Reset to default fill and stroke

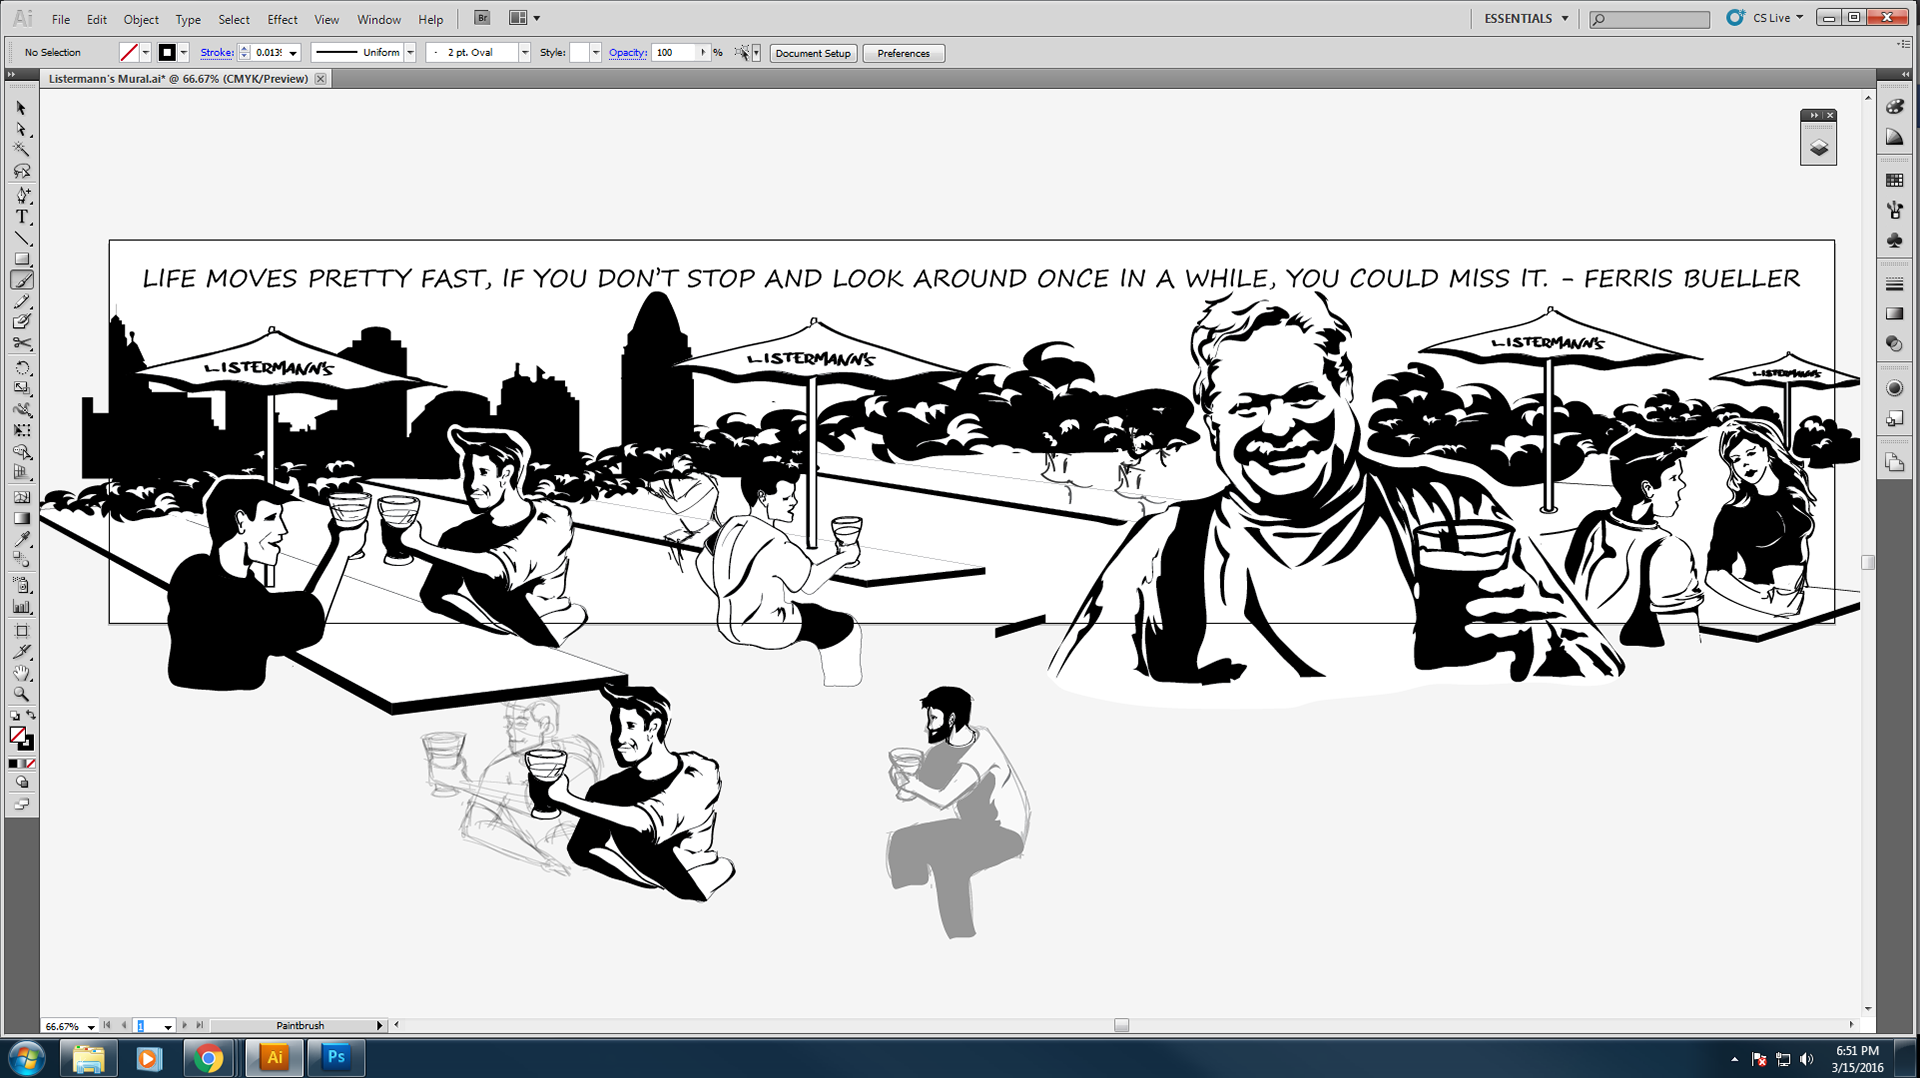point(14,716)
